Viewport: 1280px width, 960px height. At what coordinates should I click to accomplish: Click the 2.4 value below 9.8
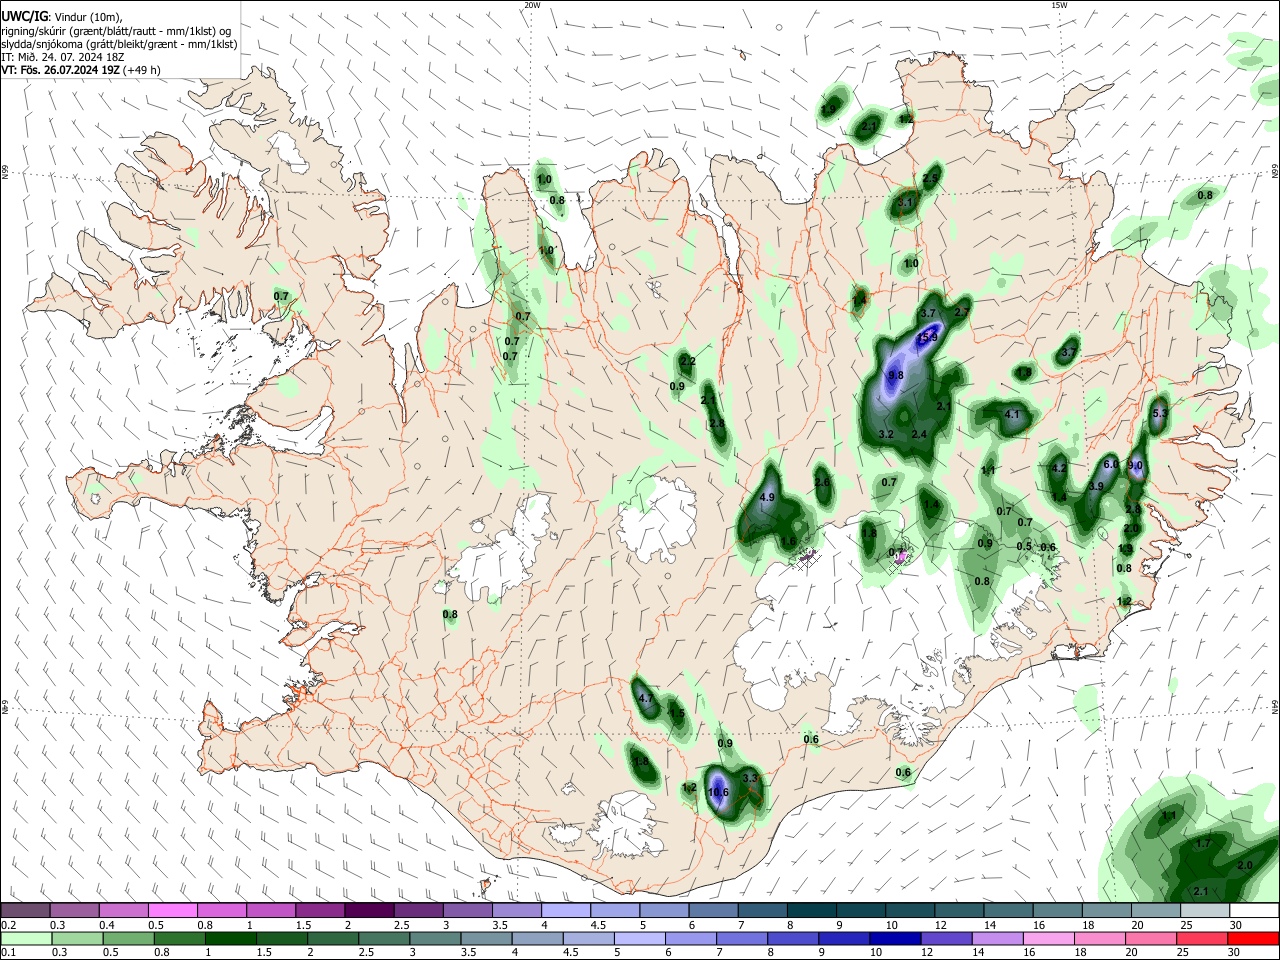pyautogui.click(x=920, y=434)
